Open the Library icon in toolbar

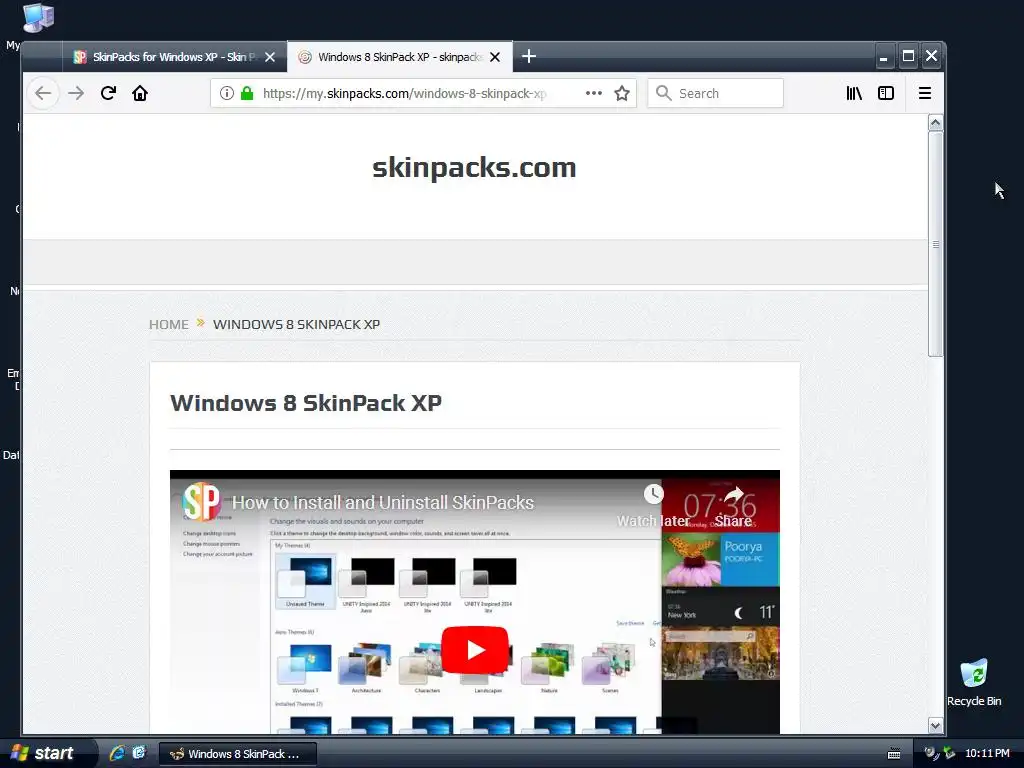click(854, 93)
